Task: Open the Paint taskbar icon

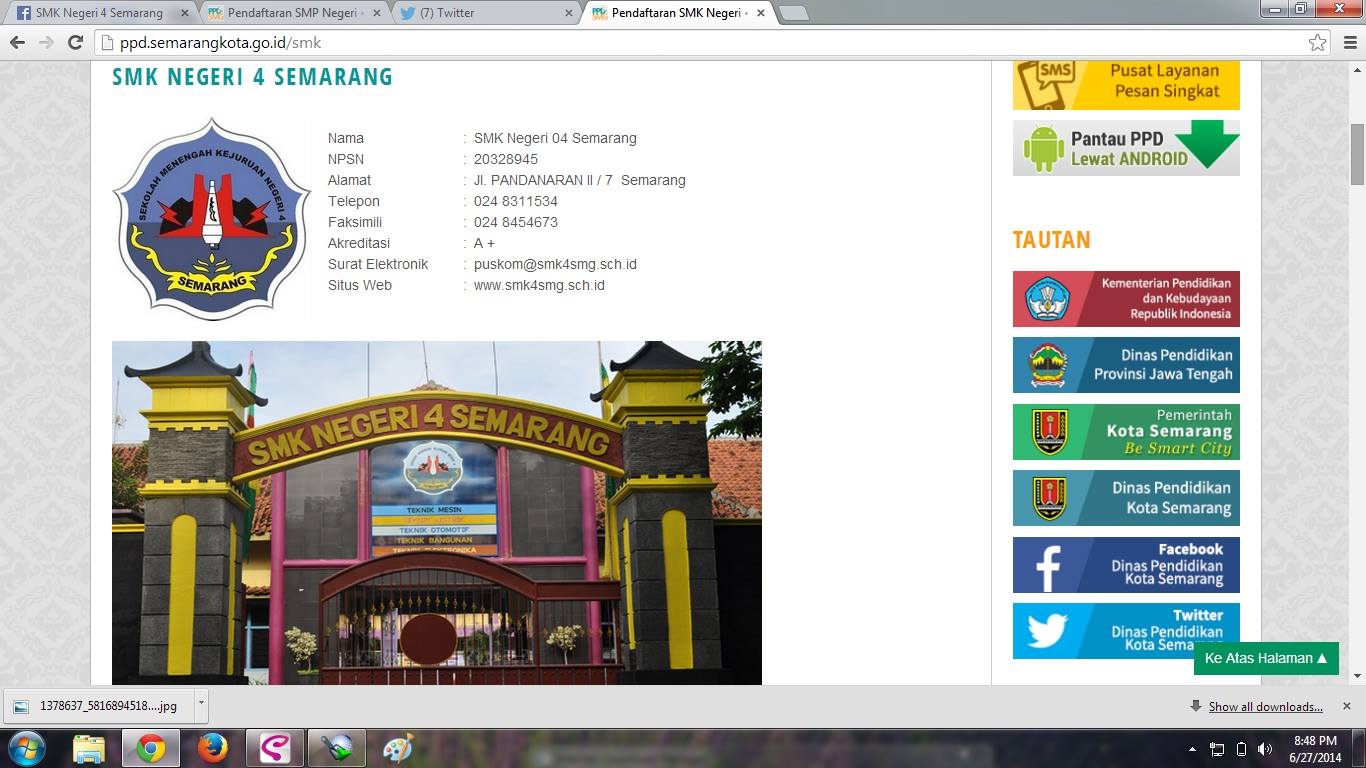Action: click(x=398, y=748)
